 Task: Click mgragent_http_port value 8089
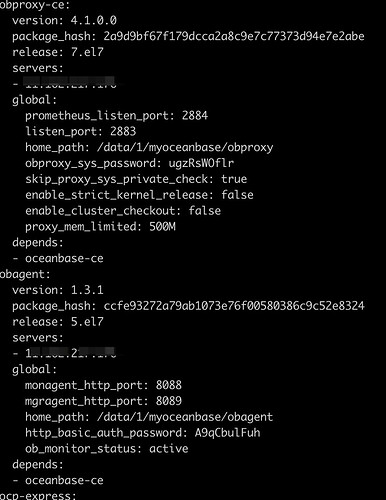[x=169, y=401]
